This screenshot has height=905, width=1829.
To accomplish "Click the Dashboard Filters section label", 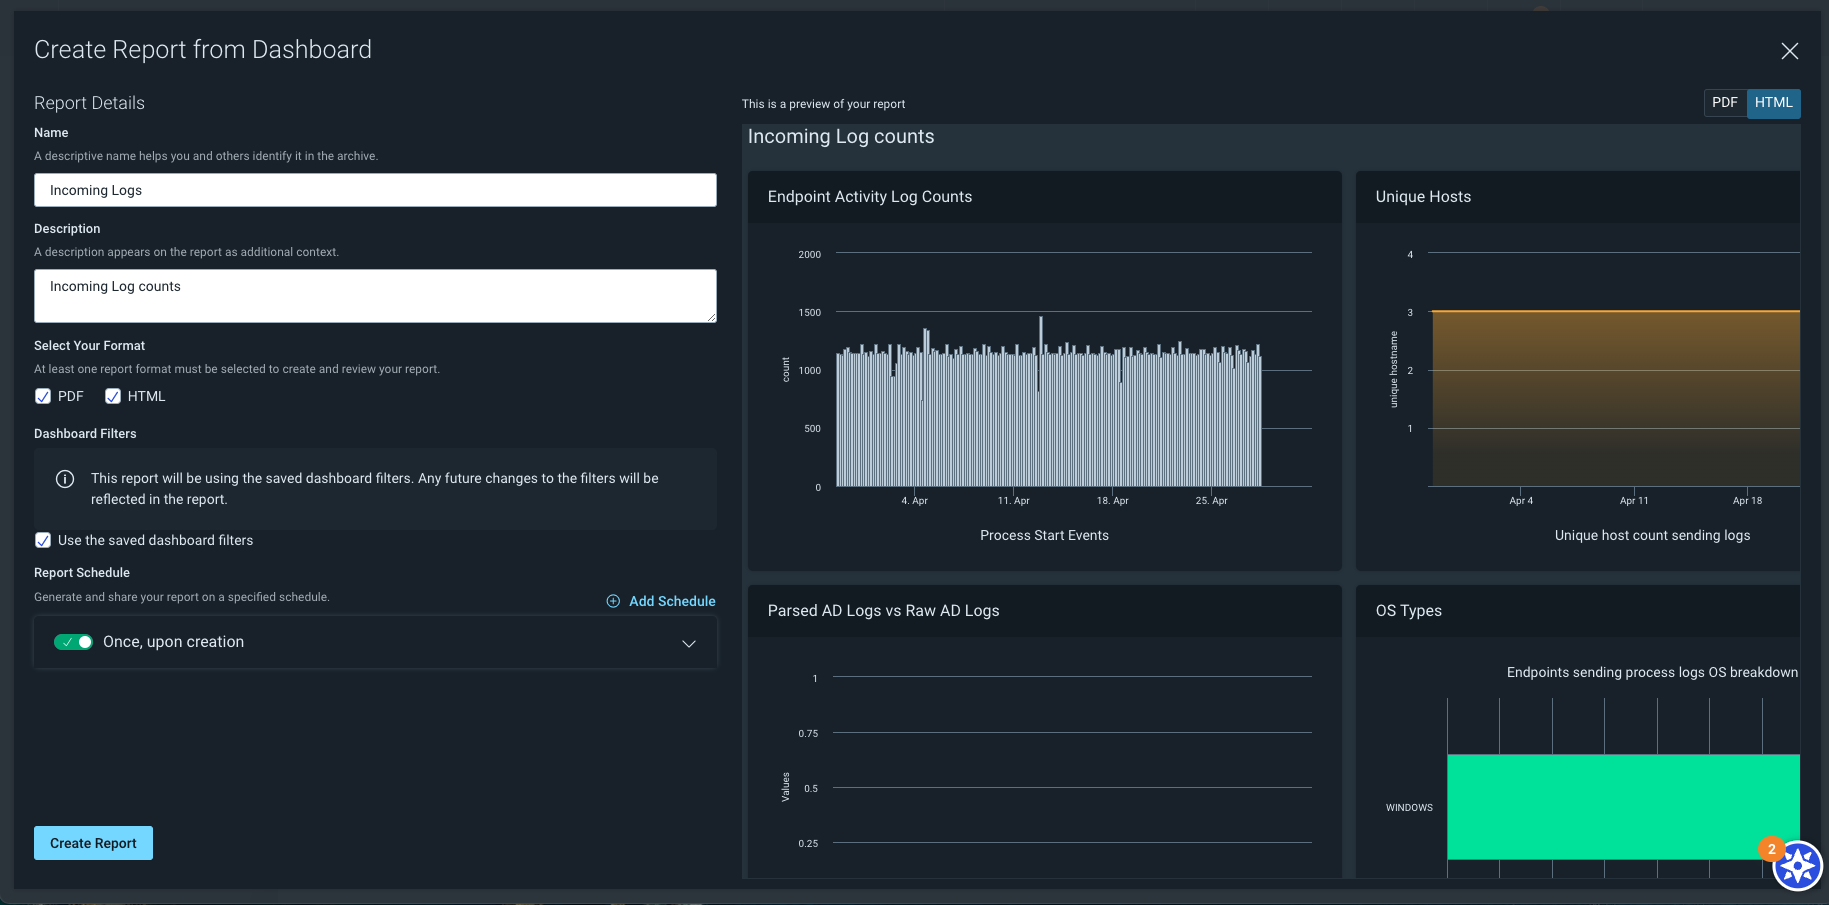I will click(x=85, y=434).
